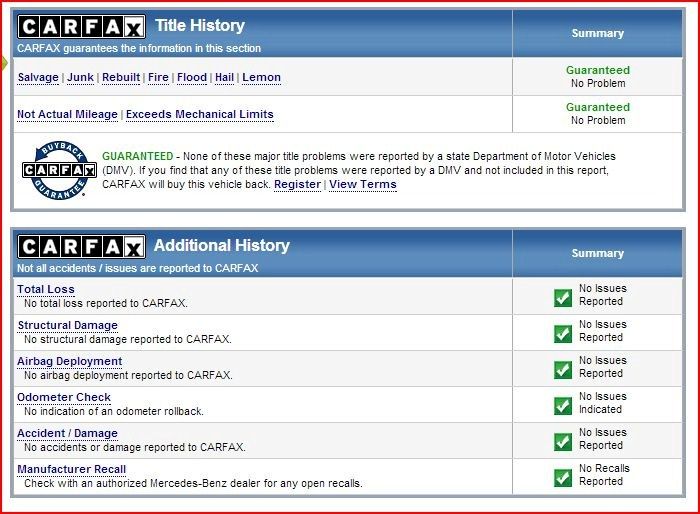Click 'No structural damage reported to CARFAX.'
The width and height of the screenshot is (700, 514).
pyautogui.click(x=128, y=339)
